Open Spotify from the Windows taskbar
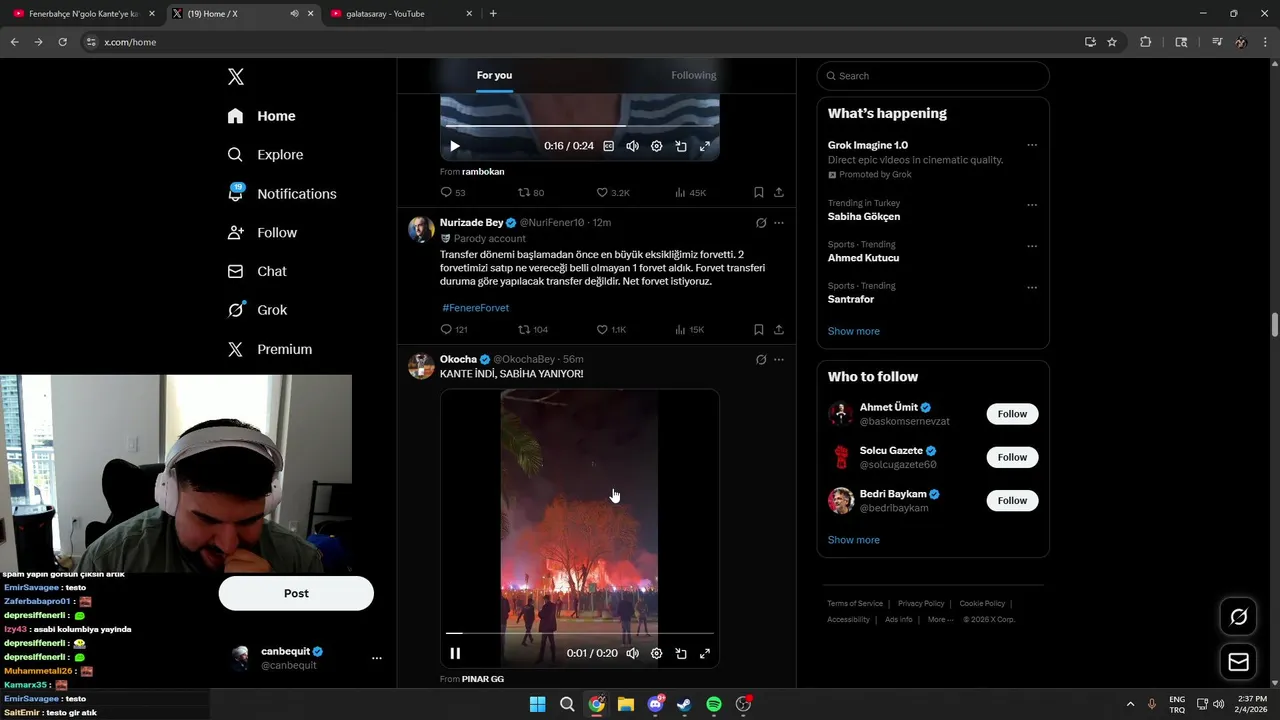1280x720 pixels. (714, 704)
